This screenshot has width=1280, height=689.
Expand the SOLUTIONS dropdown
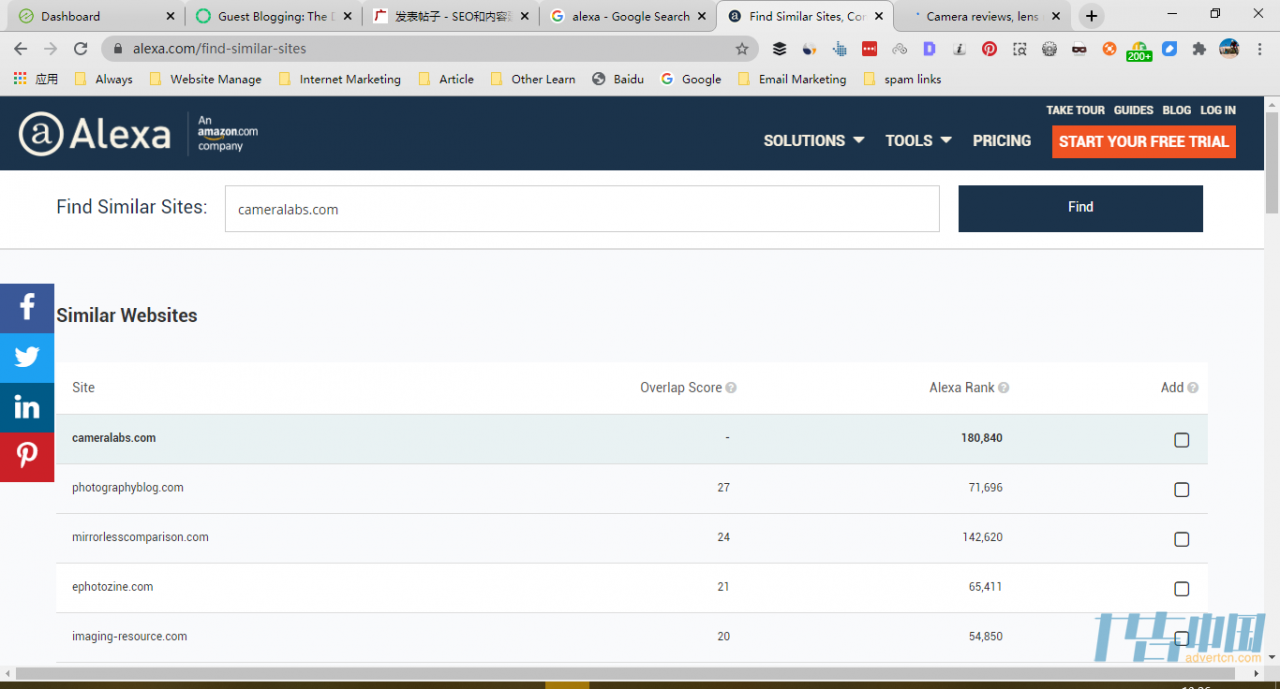tap(813, 141)
